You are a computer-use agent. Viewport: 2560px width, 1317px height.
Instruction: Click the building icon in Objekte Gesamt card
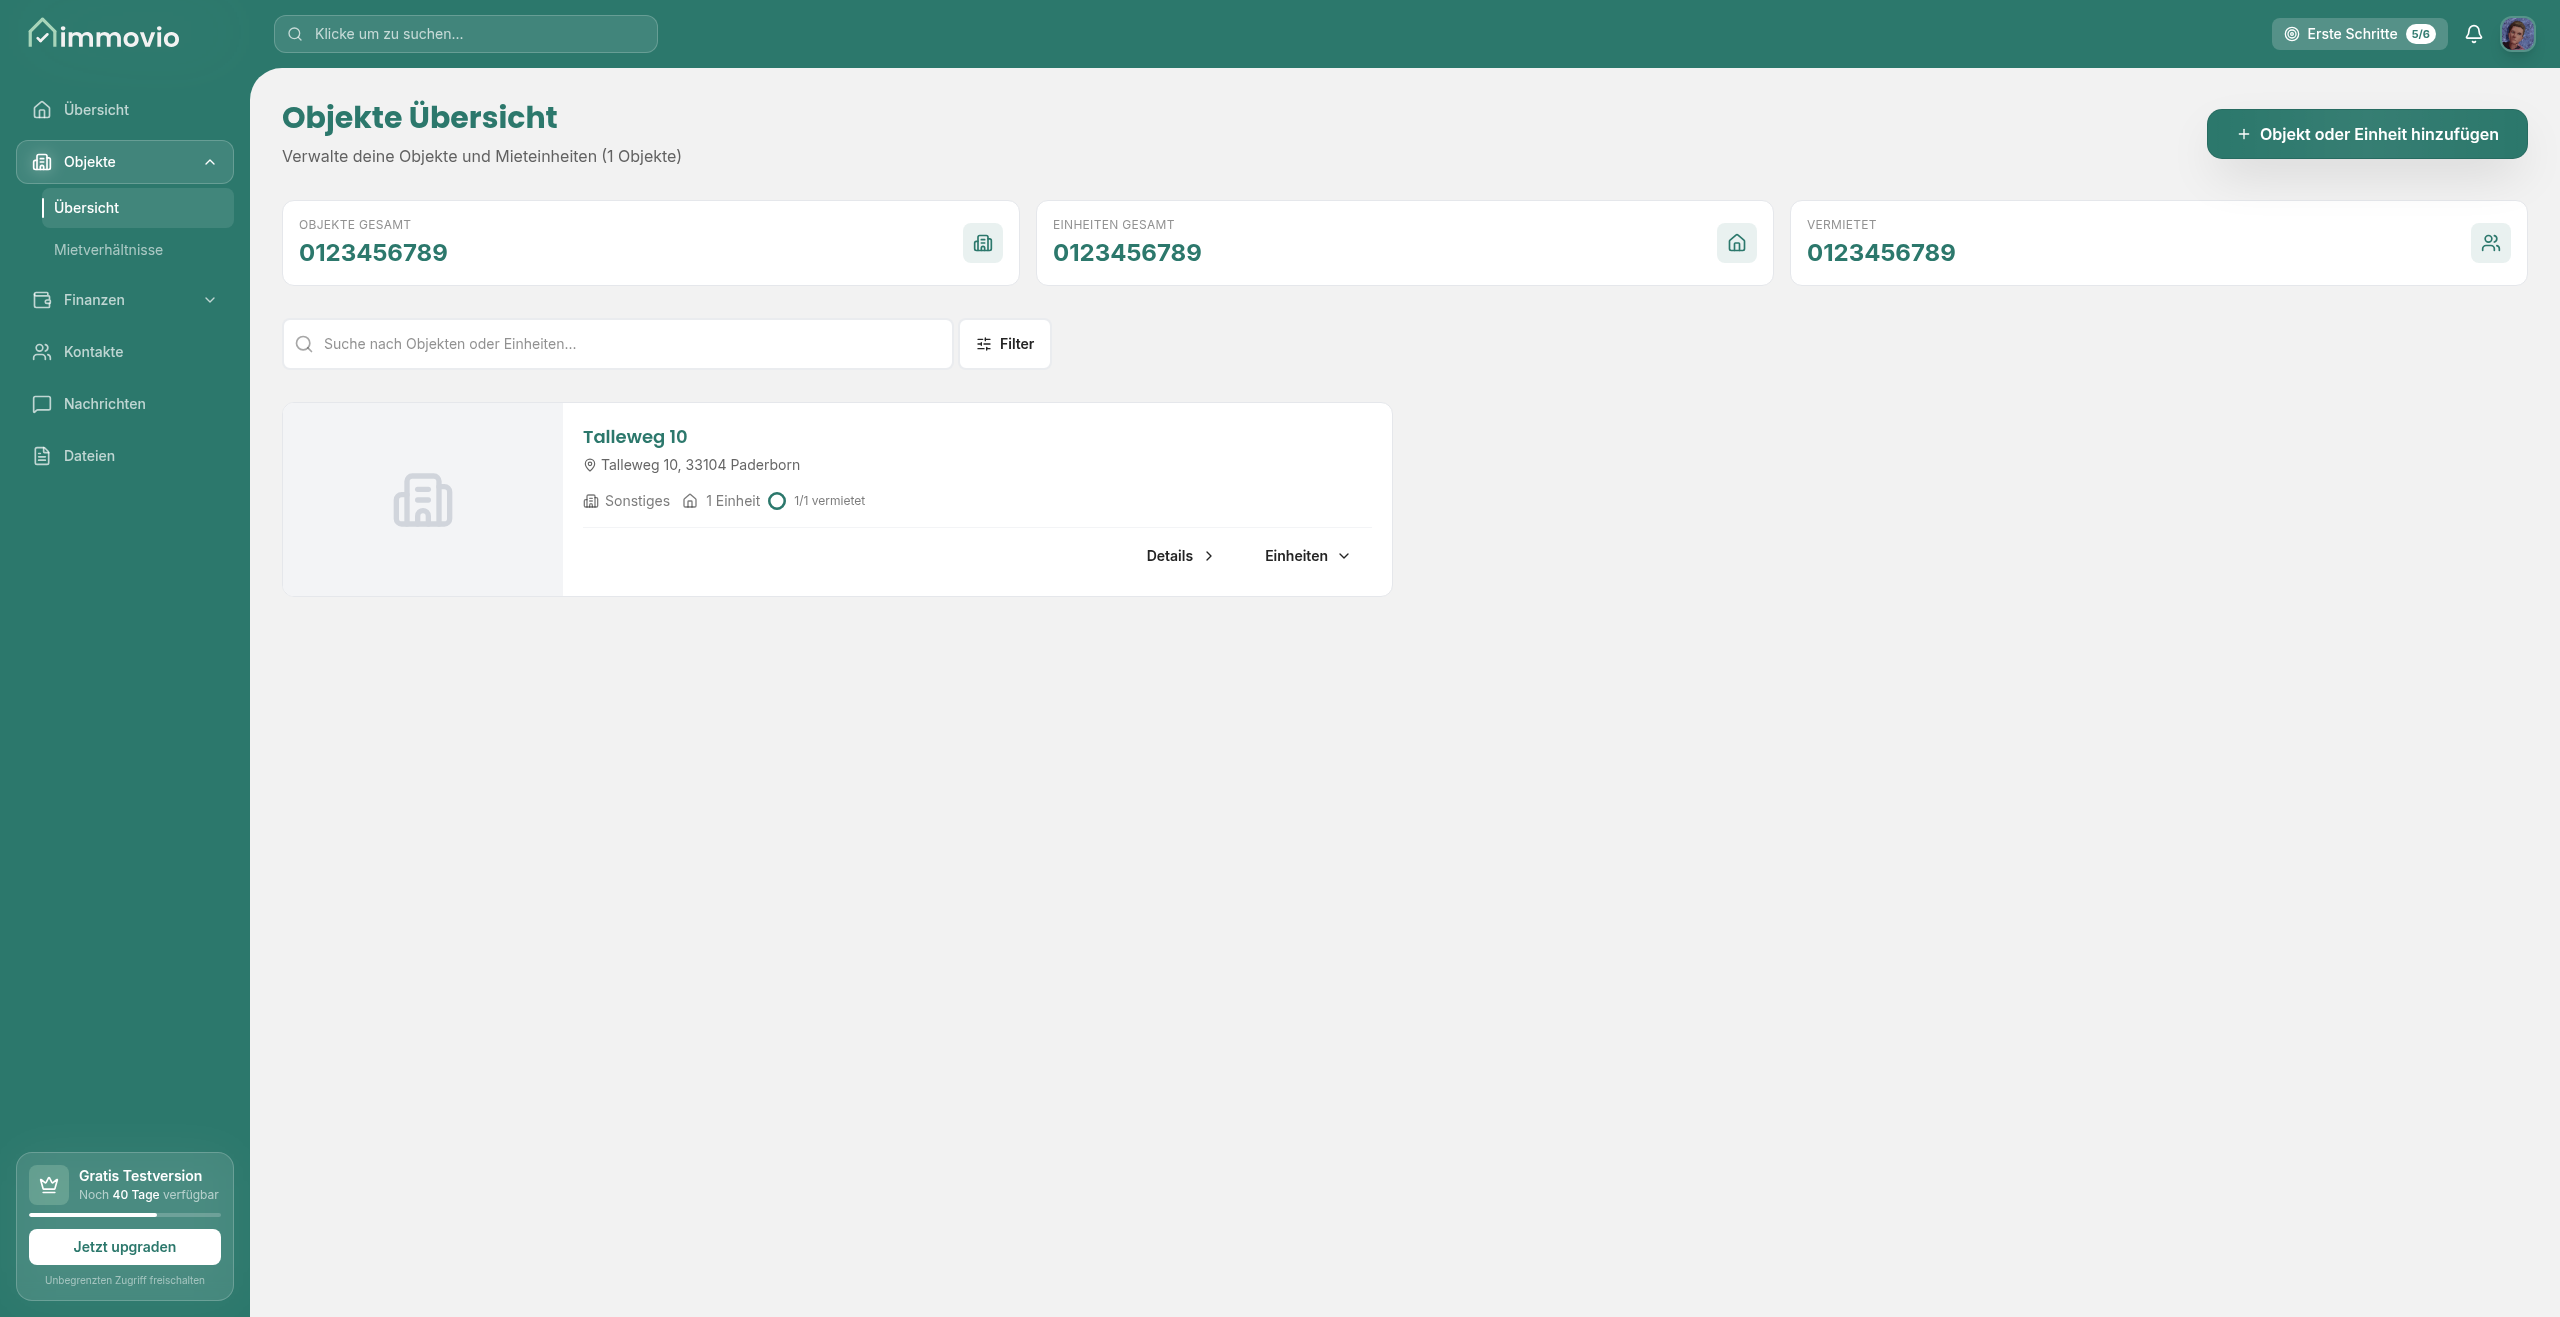click(x=982, y=243)
